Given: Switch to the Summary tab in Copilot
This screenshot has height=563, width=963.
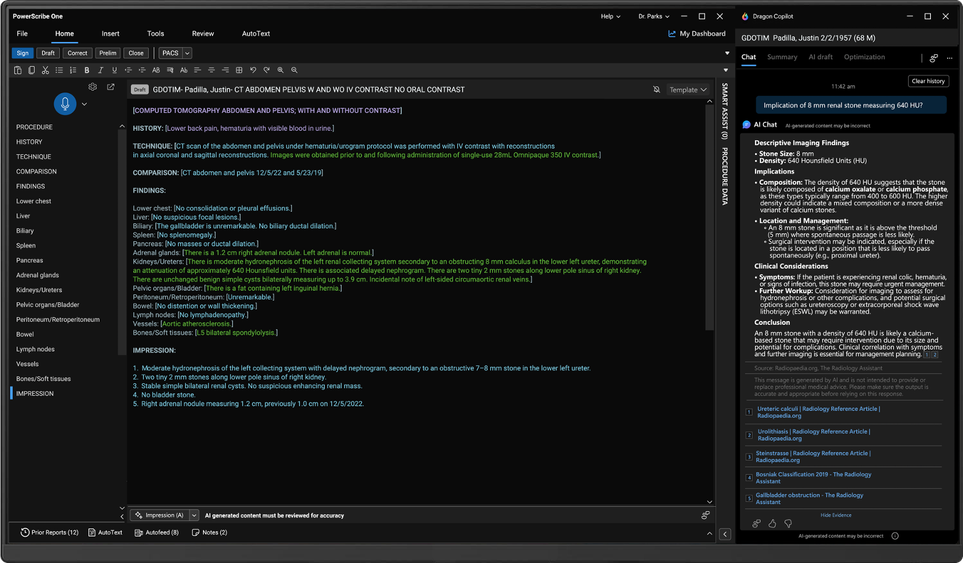Looking at the screenshot, I should tap(782, 57).
